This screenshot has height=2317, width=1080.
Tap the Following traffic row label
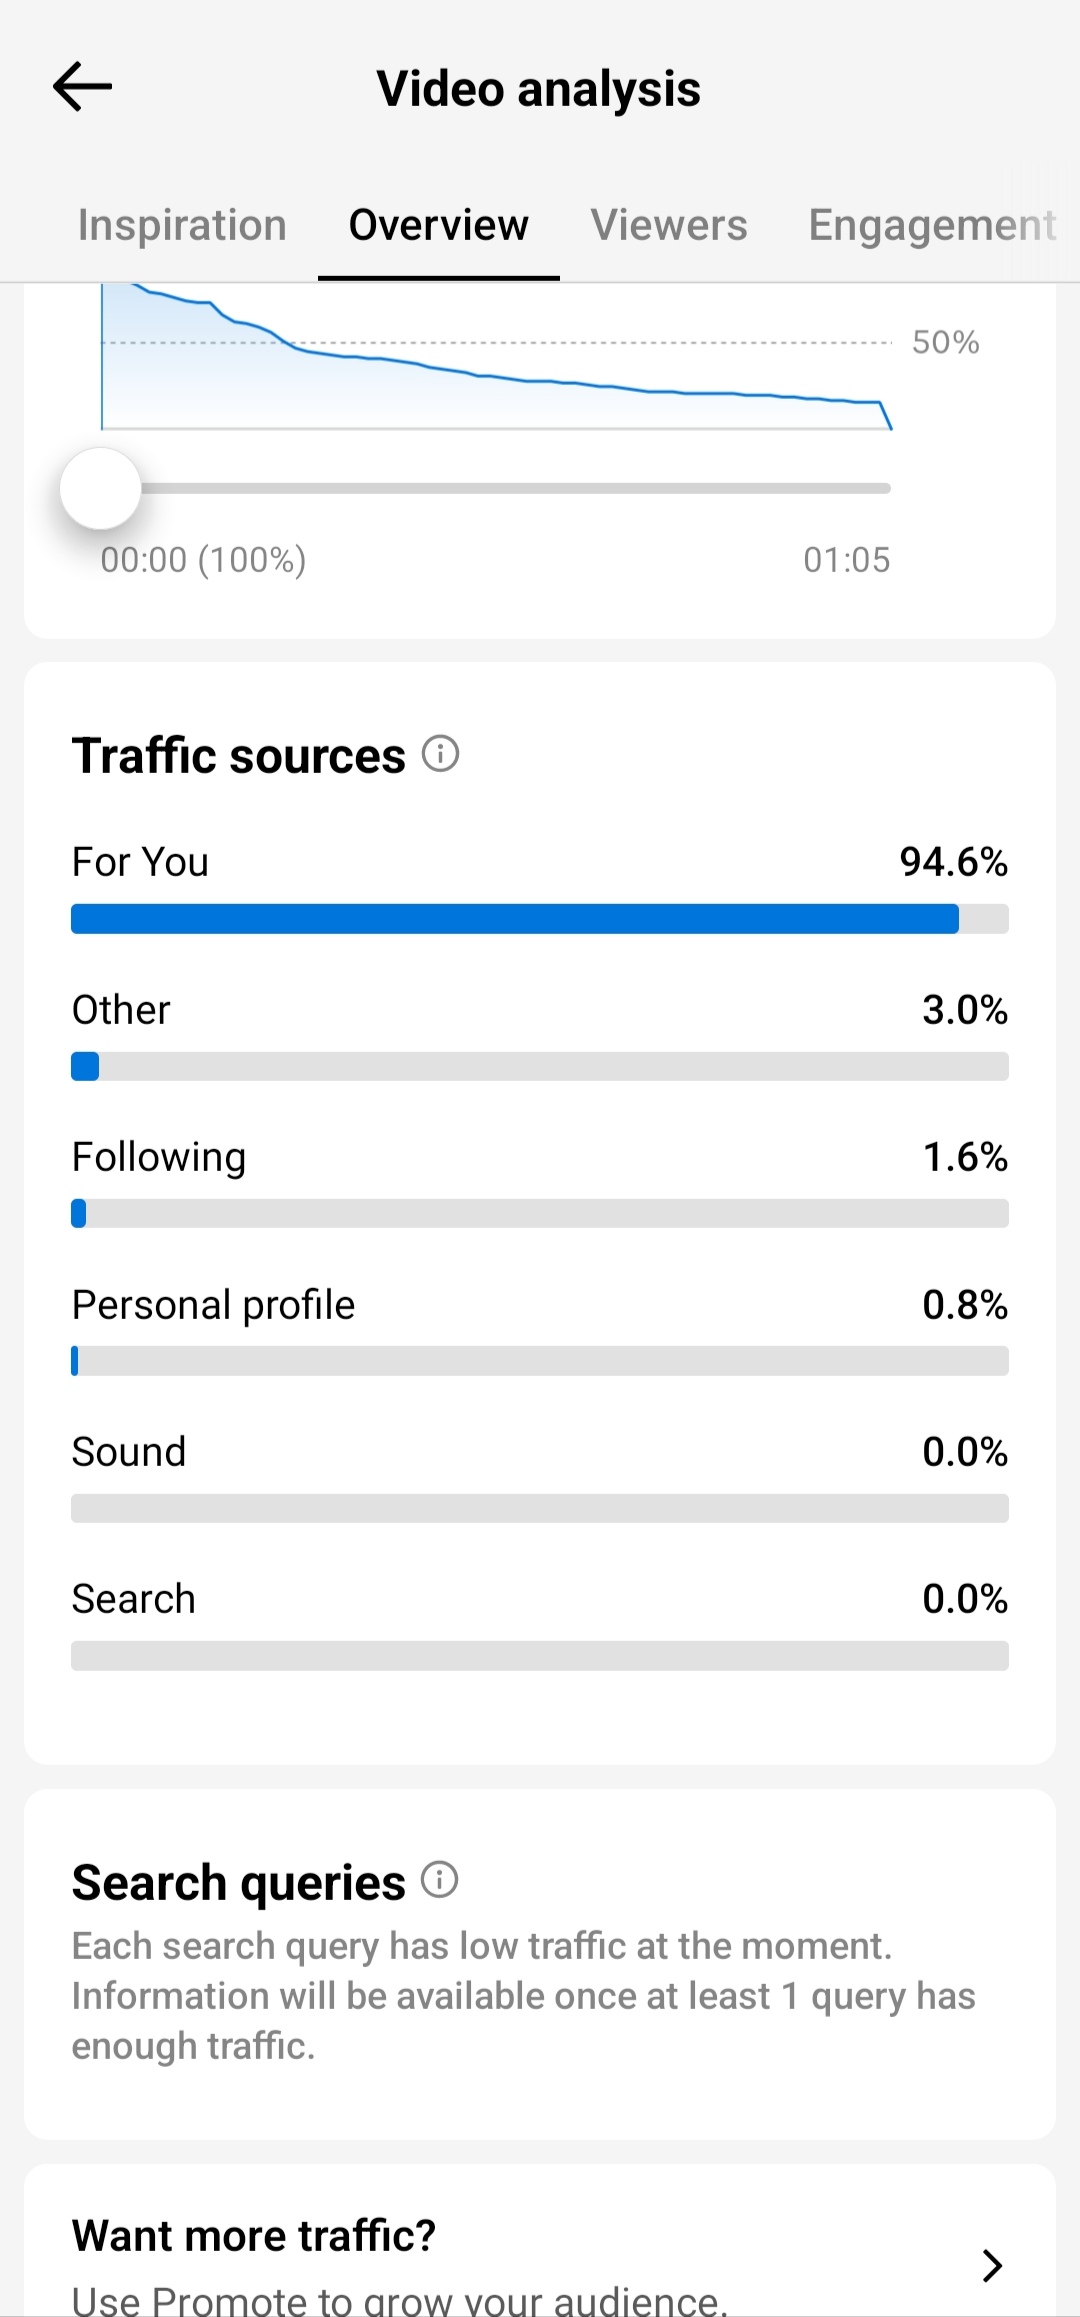point(158,1157)
